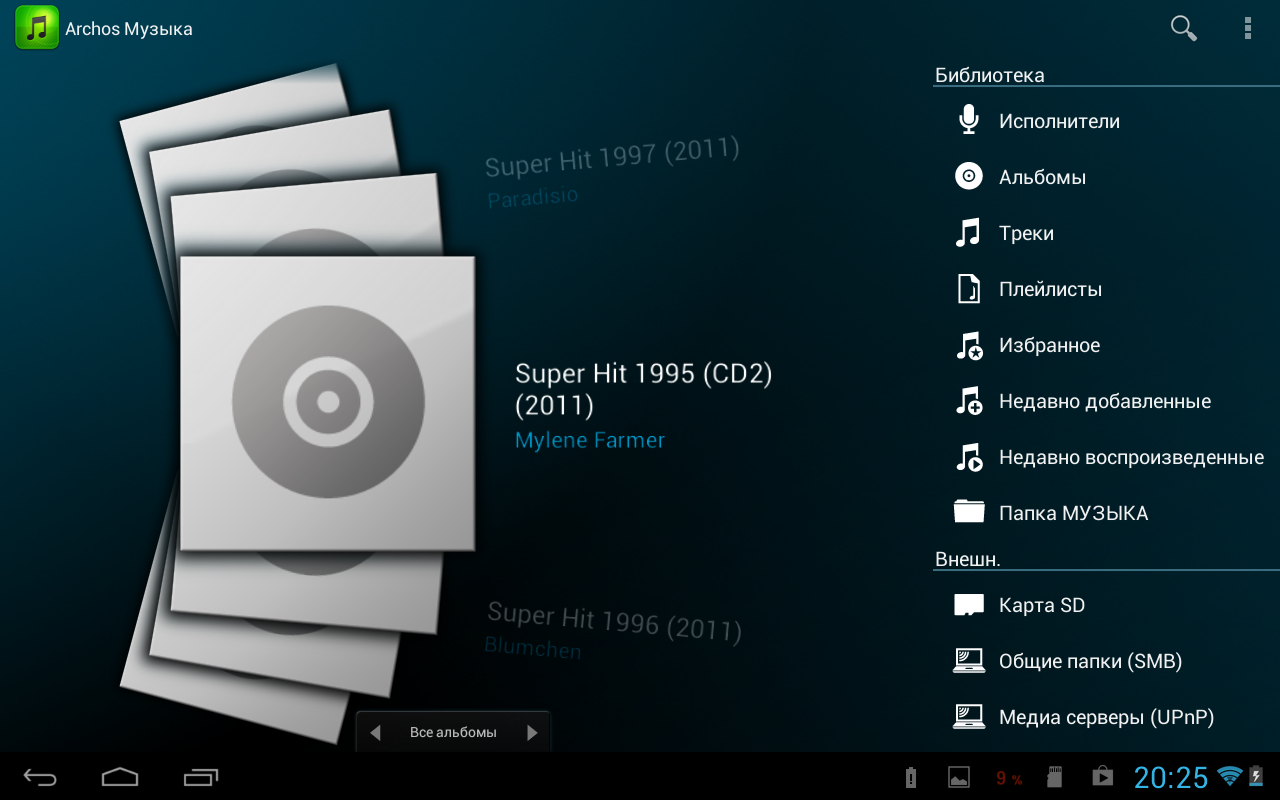The image size is (1280, 800).
Task: Switch to the next album category with the right arrow
Action: (532, 733)
